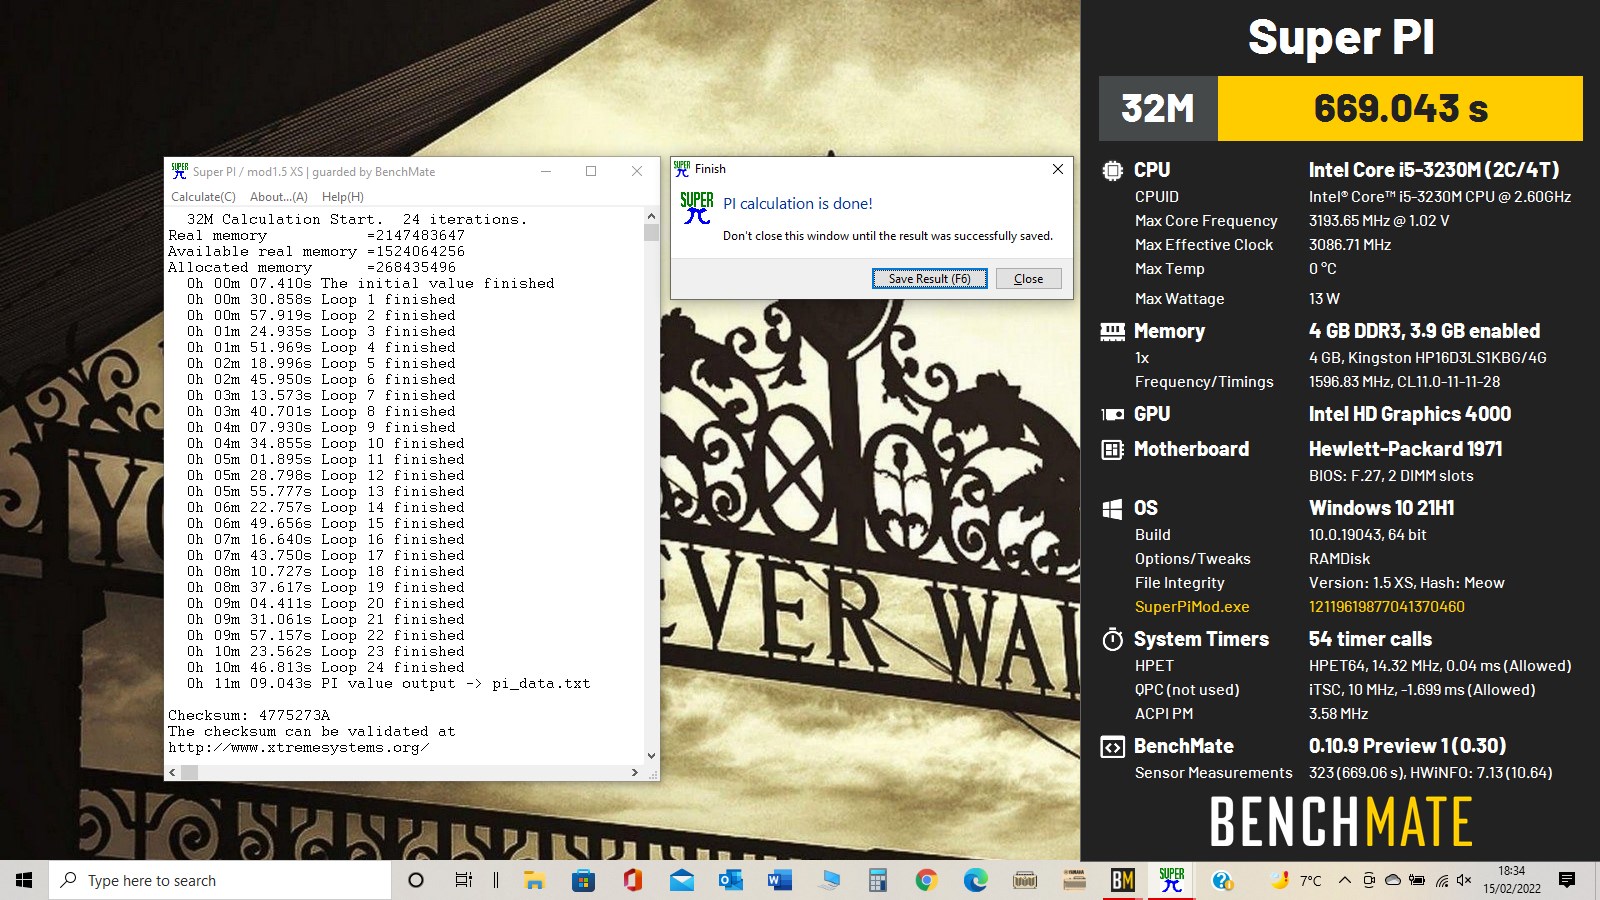Open the Calculate(C) menu

[x=203, y=197]
